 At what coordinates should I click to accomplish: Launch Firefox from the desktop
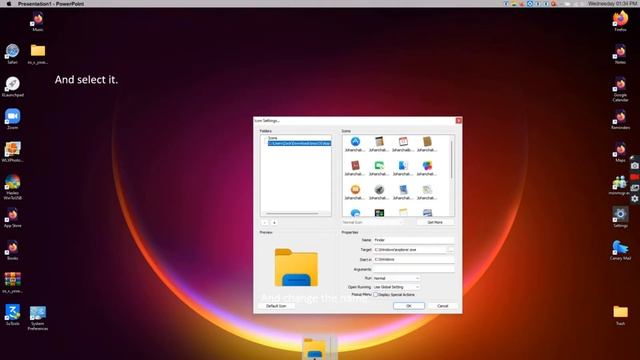tap(620, 21)
